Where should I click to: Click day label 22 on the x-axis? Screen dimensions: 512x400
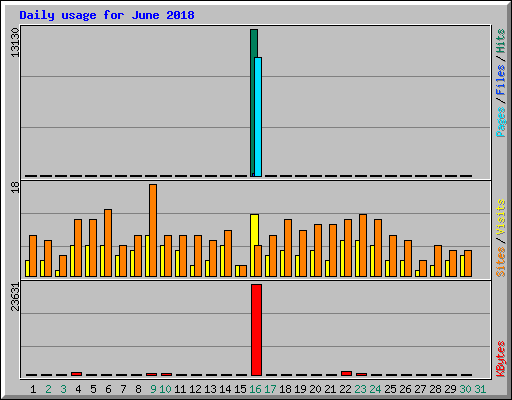click(x=345, y=389)
